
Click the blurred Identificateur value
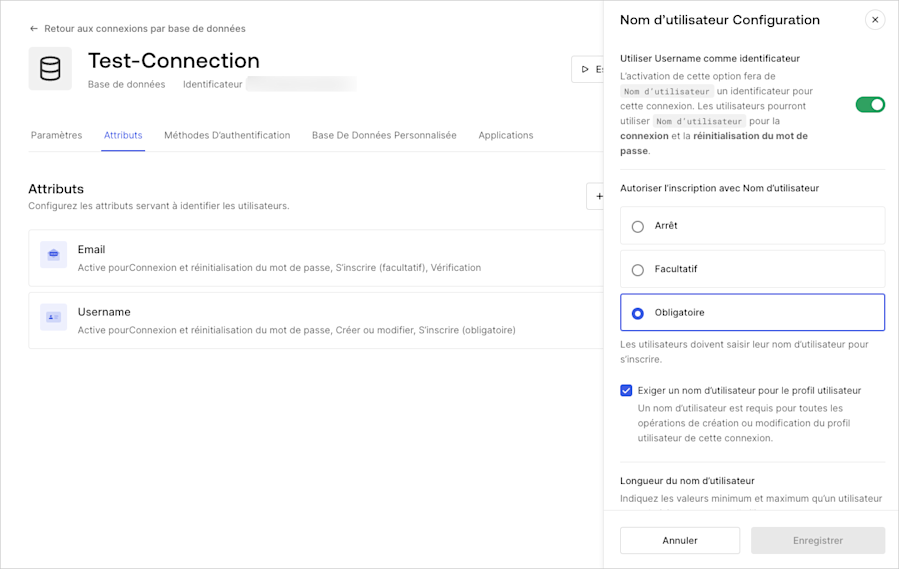pyautogui.click(x=302, y=84)
